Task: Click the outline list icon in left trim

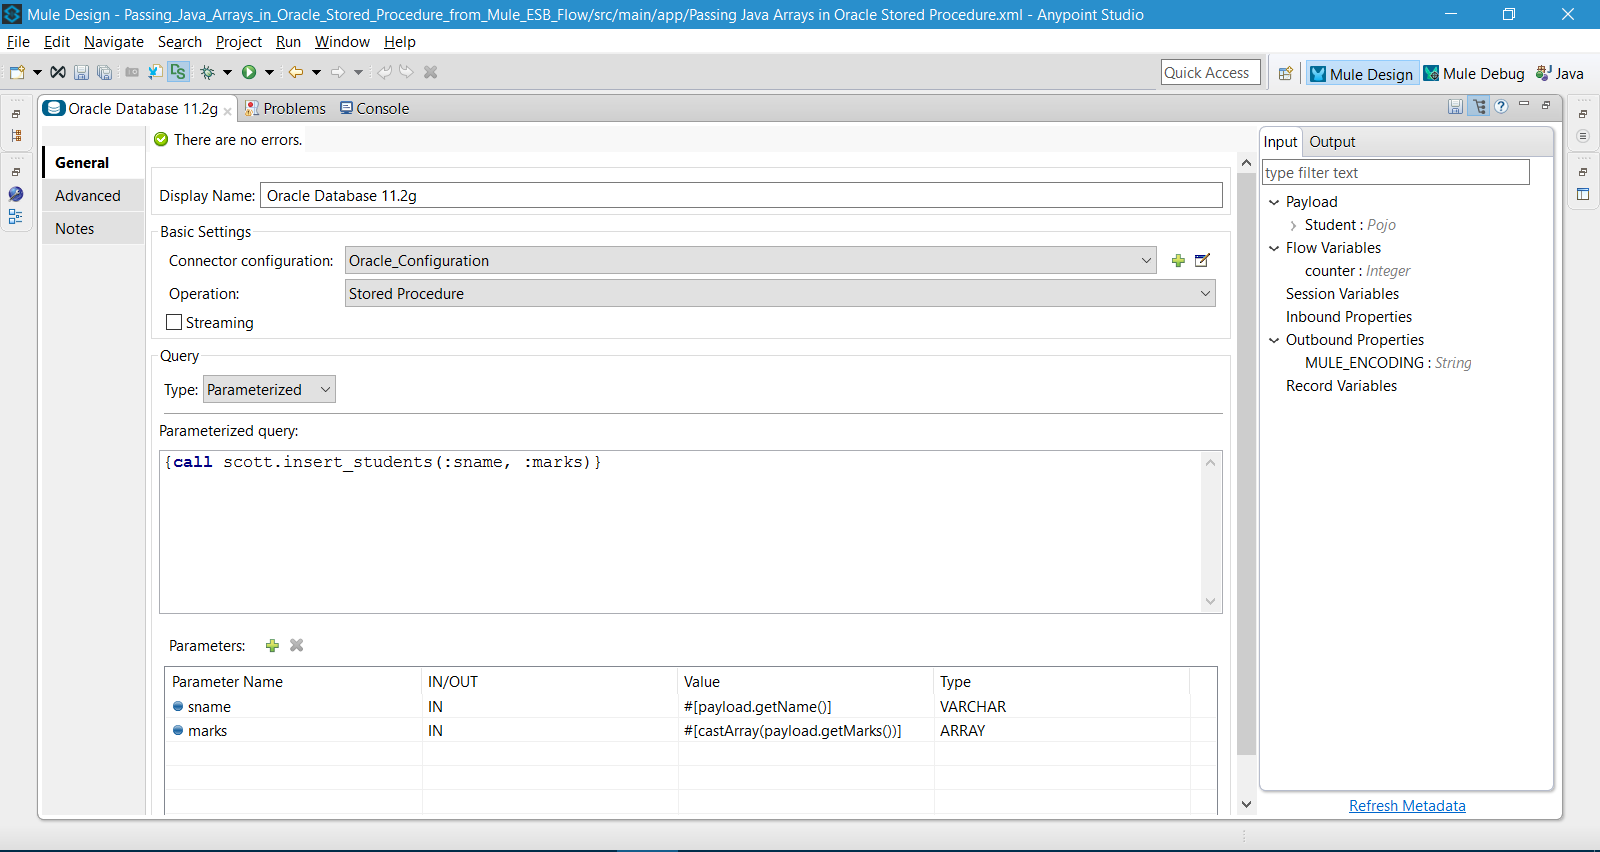Action: point(16,216)
